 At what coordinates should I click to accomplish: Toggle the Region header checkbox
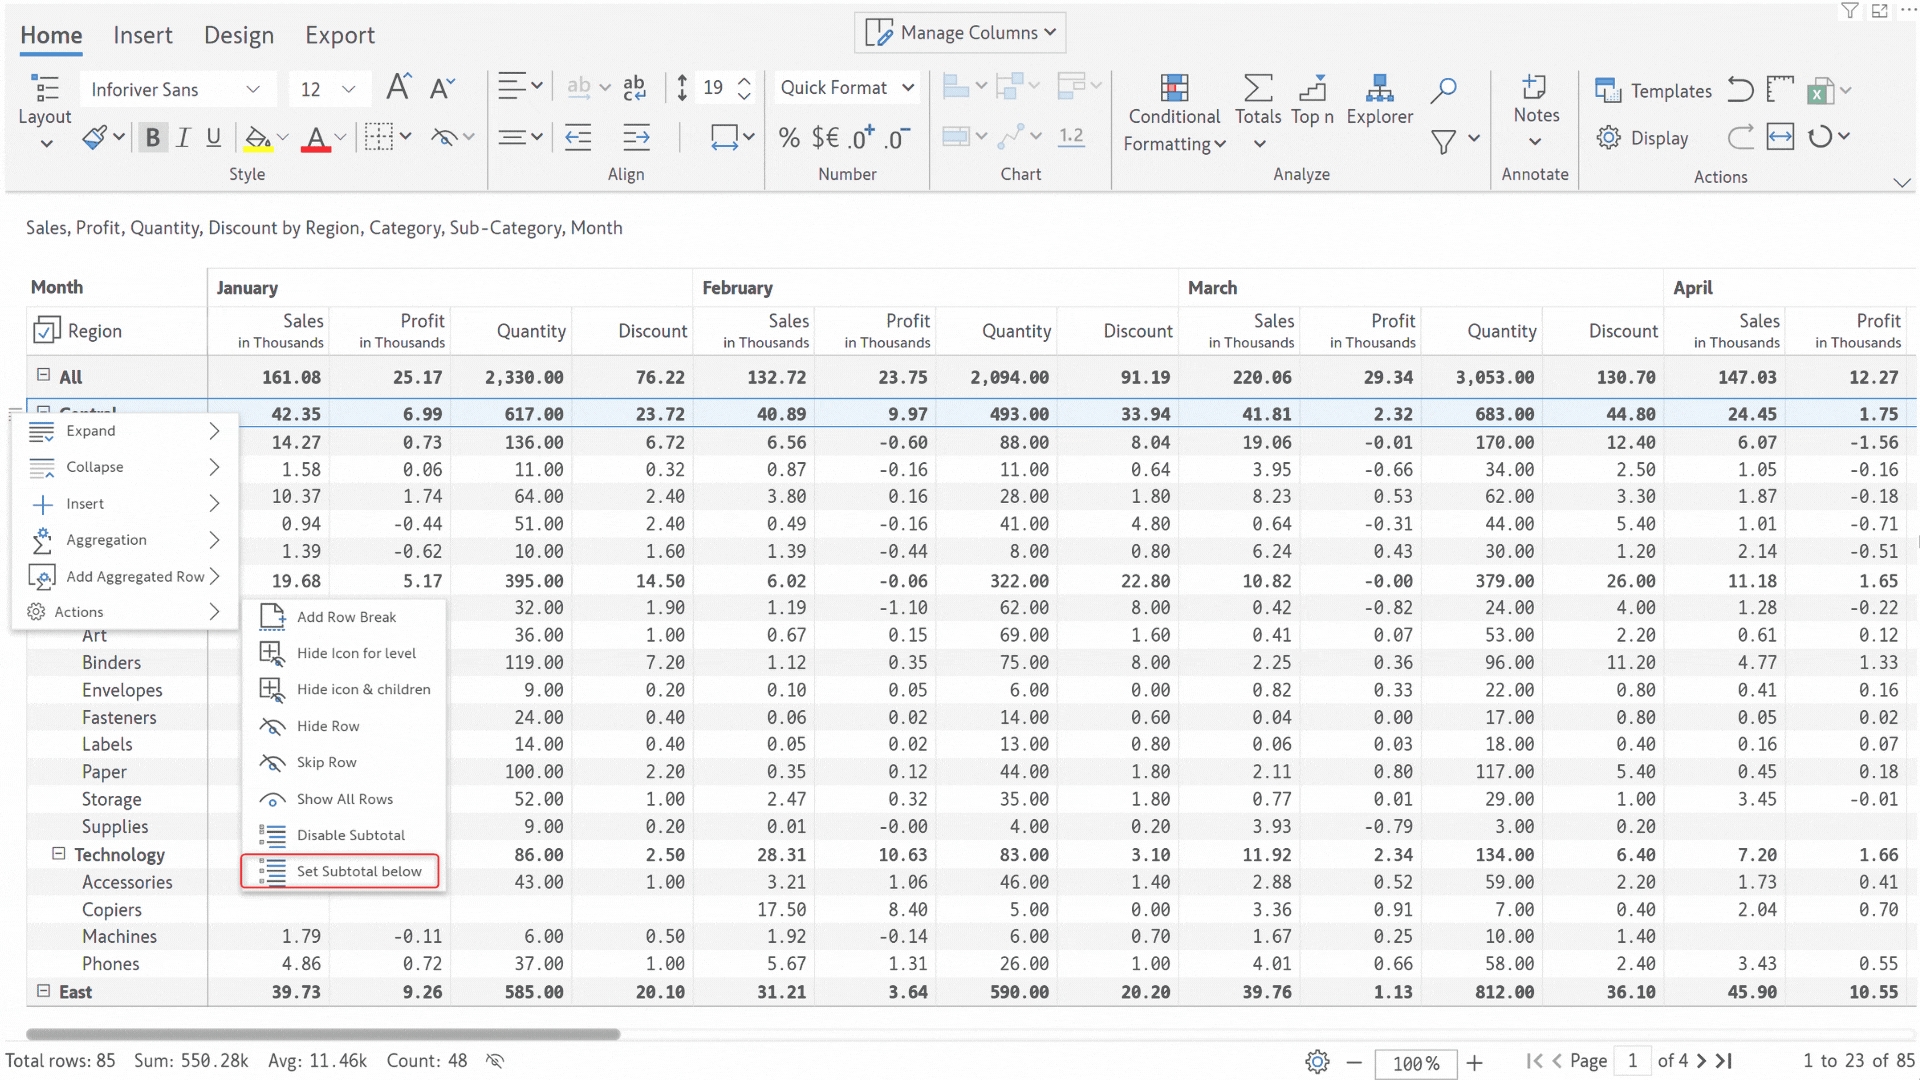[46, 331]
